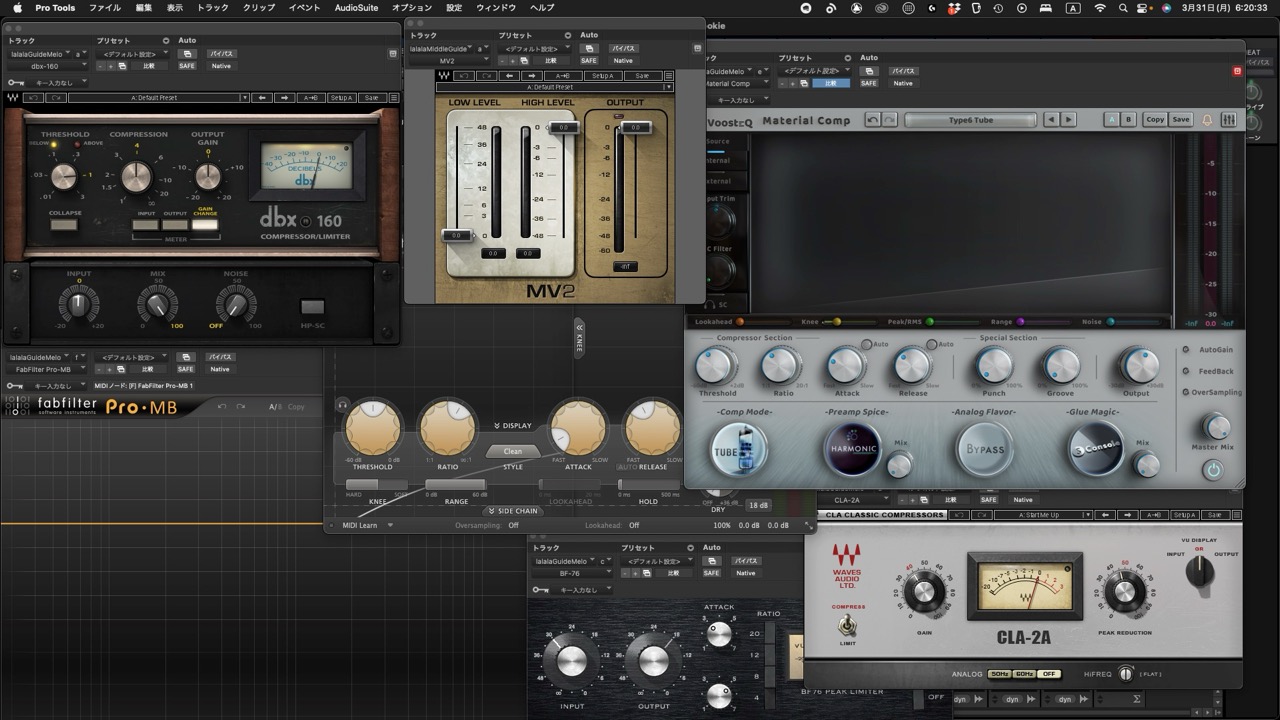Go to previous preset in Material Comp
Image resolution: width=1280 pixels, height=720 pixels.
coord(1051,120)
